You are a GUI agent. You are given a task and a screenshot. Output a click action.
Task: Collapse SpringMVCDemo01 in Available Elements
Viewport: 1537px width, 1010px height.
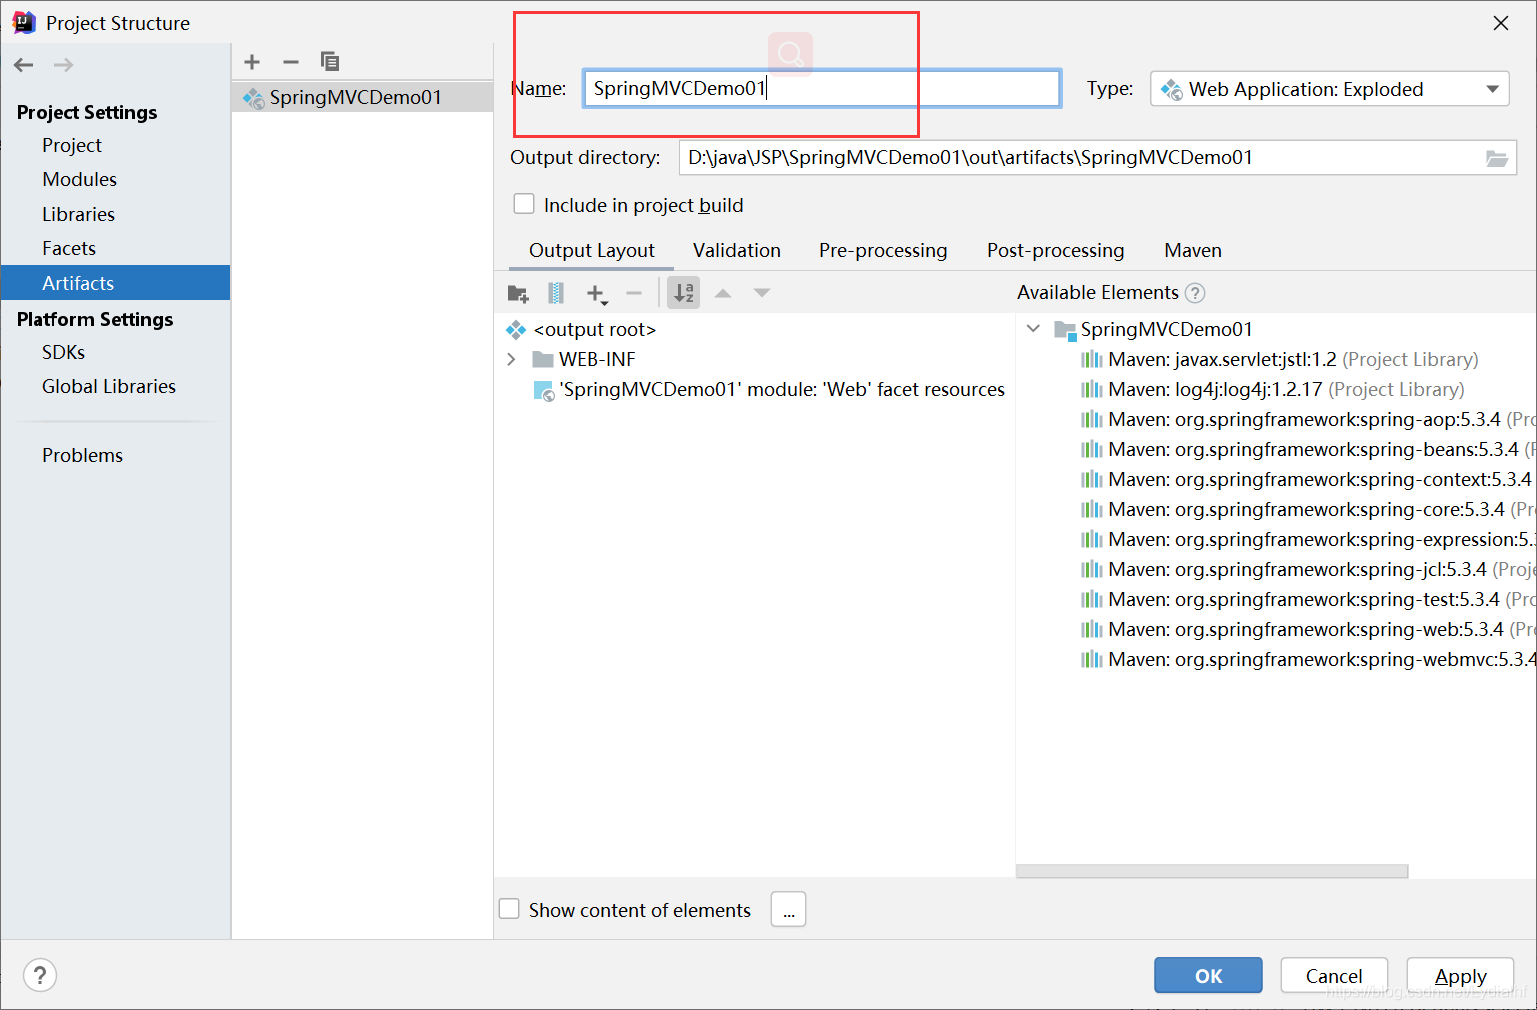(x=1033, y=329)
